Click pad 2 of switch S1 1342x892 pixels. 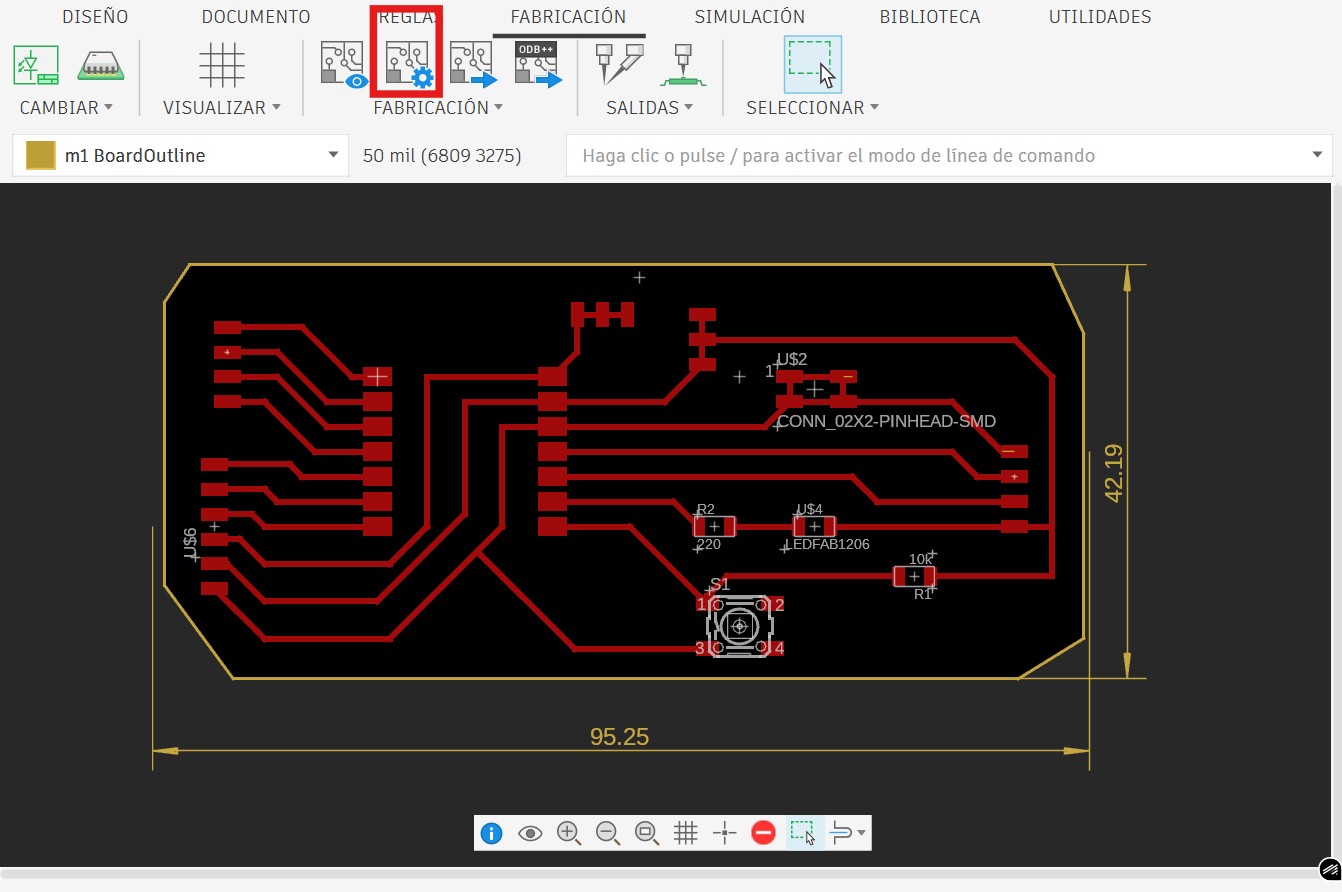[777, 604]
